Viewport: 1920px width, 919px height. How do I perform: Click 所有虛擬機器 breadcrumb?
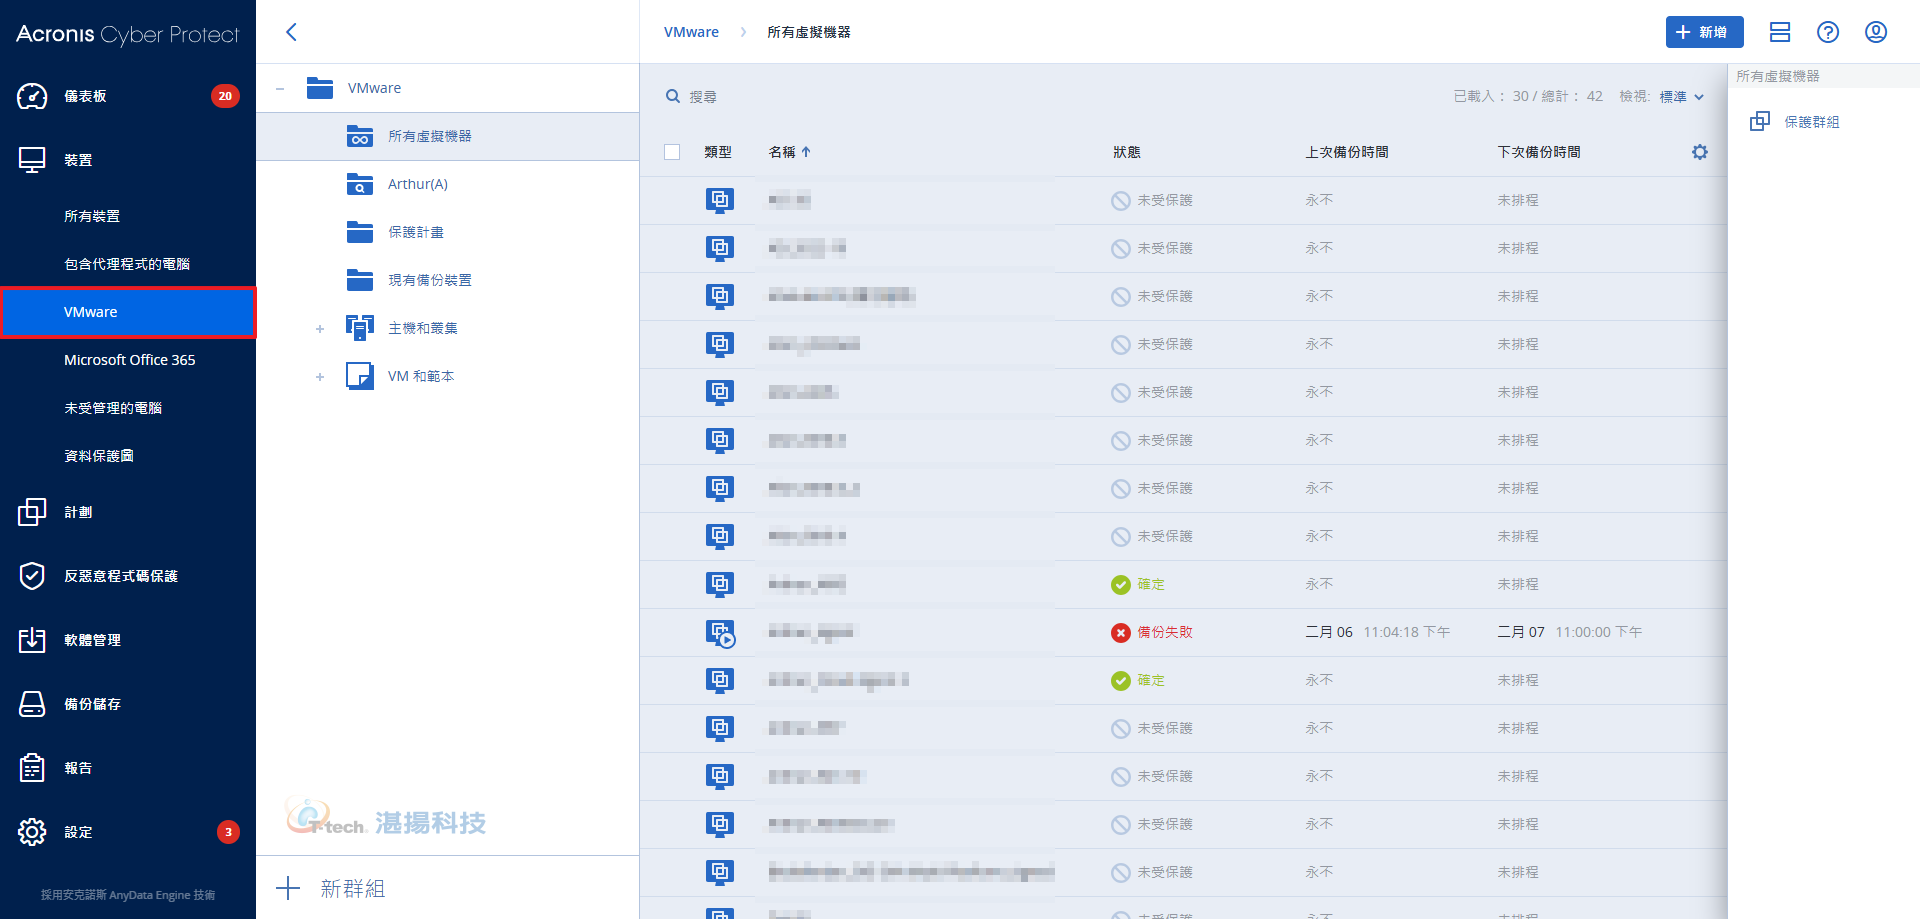click(809, 32)
